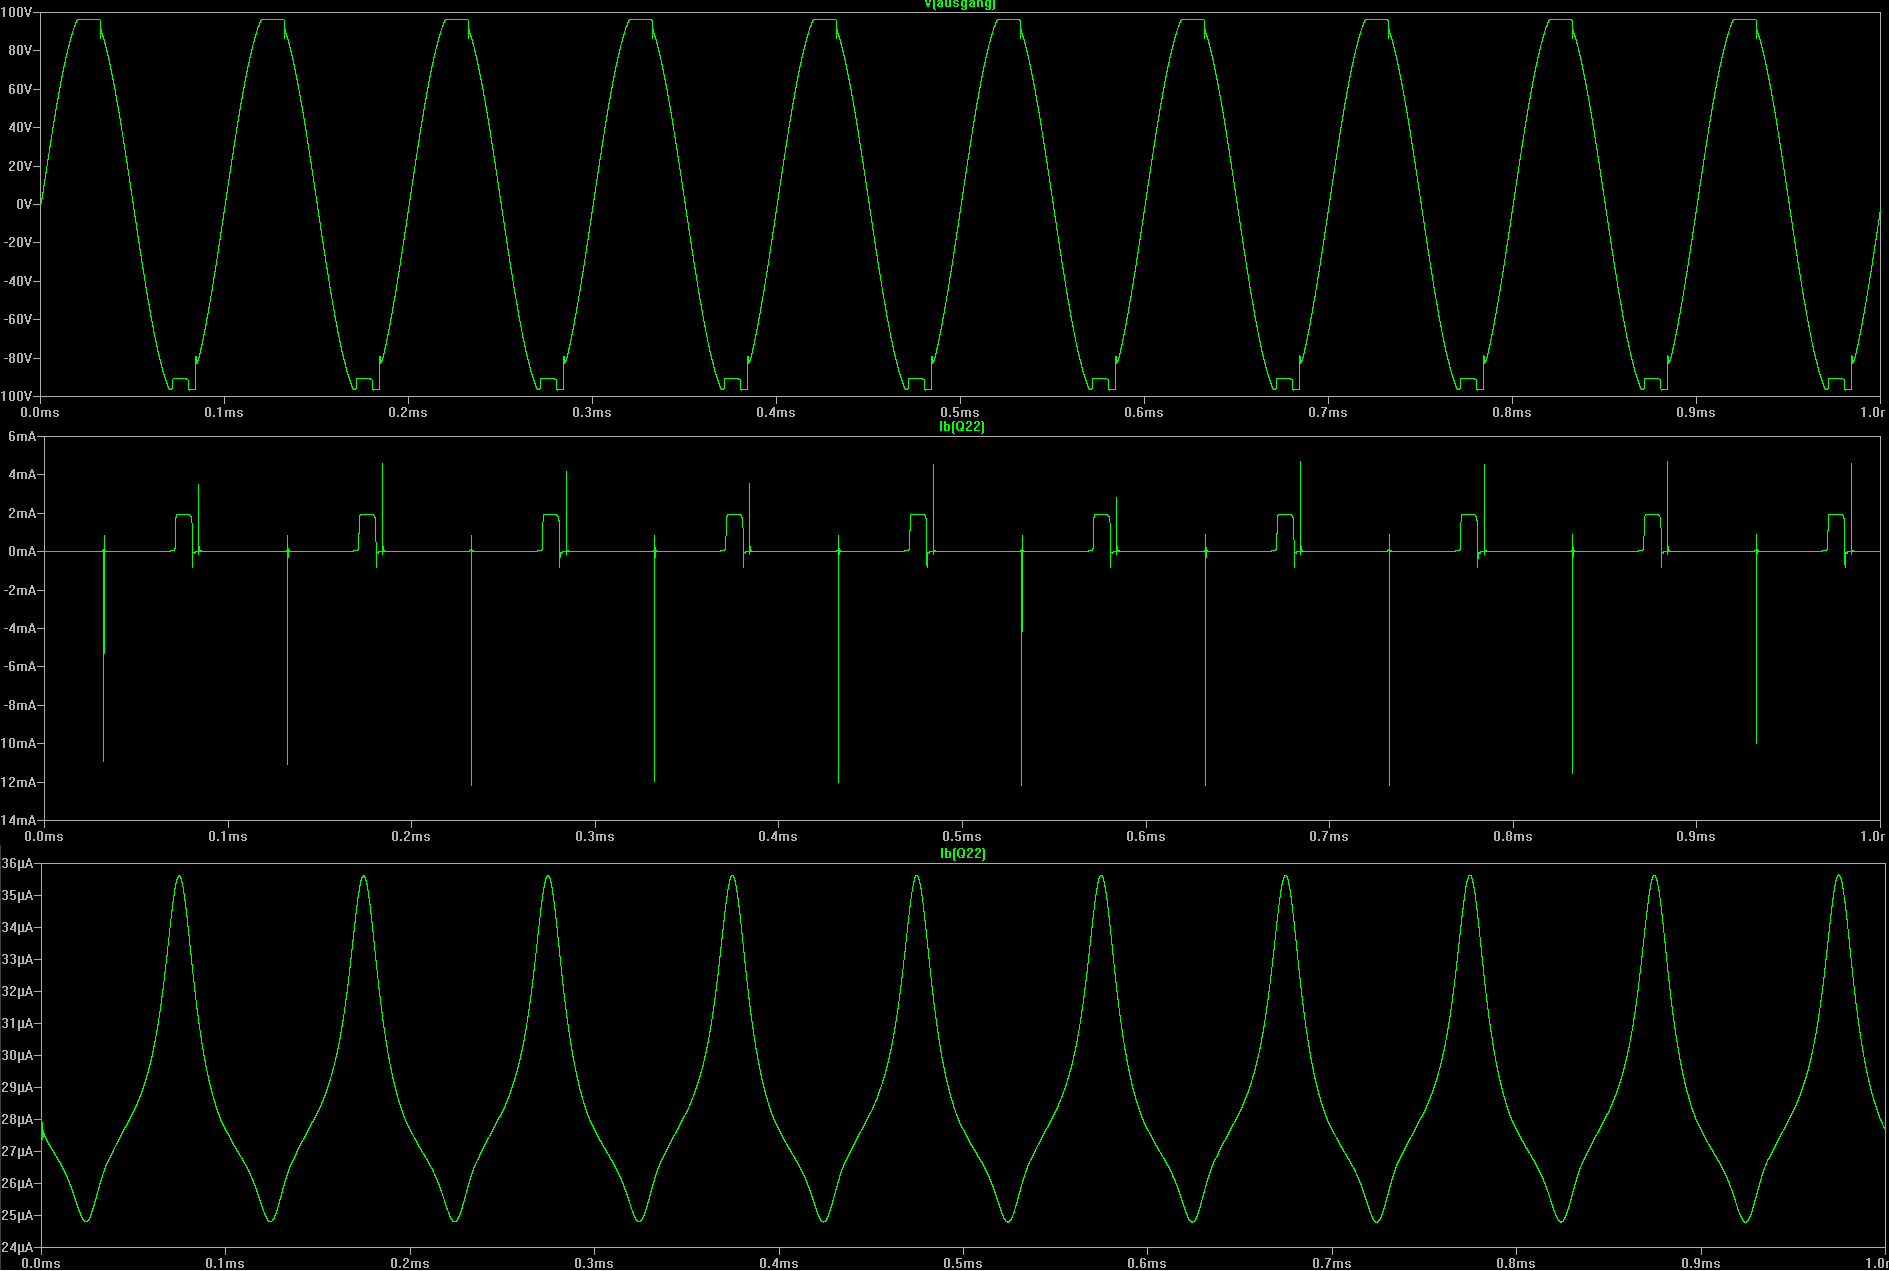Click the 27µA axis label
Screen dimensions: 1889x1271
(x=17, y=1151)
